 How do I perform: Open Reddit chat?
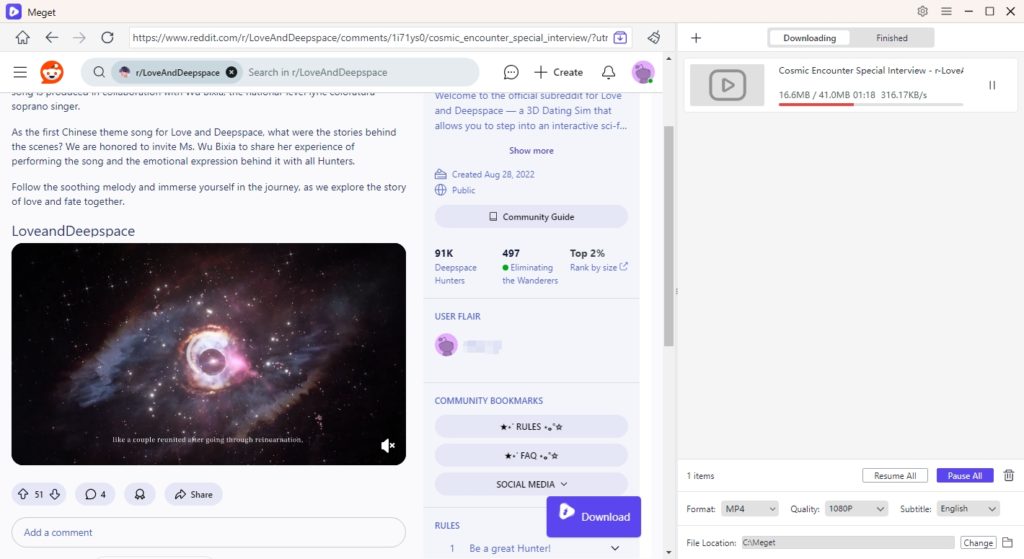tap(511, 72)
